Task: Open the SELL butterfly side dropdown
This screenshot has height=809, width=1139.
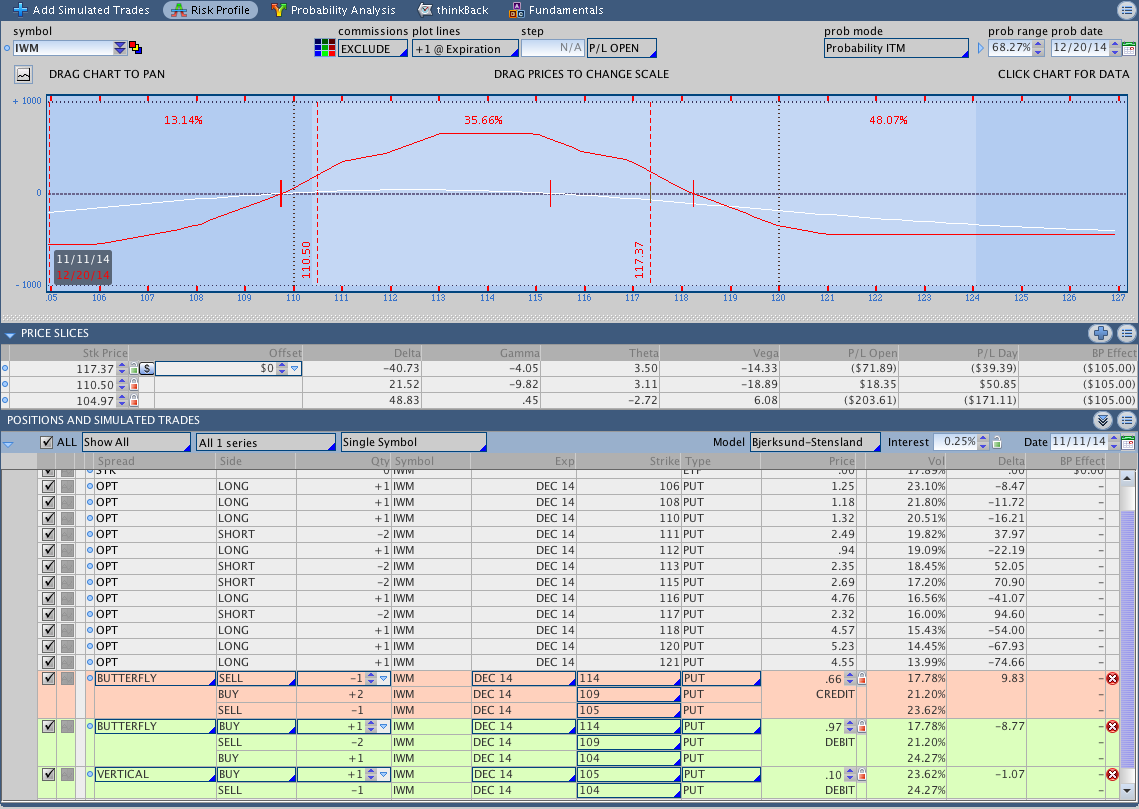Action: tap(256, 678)
